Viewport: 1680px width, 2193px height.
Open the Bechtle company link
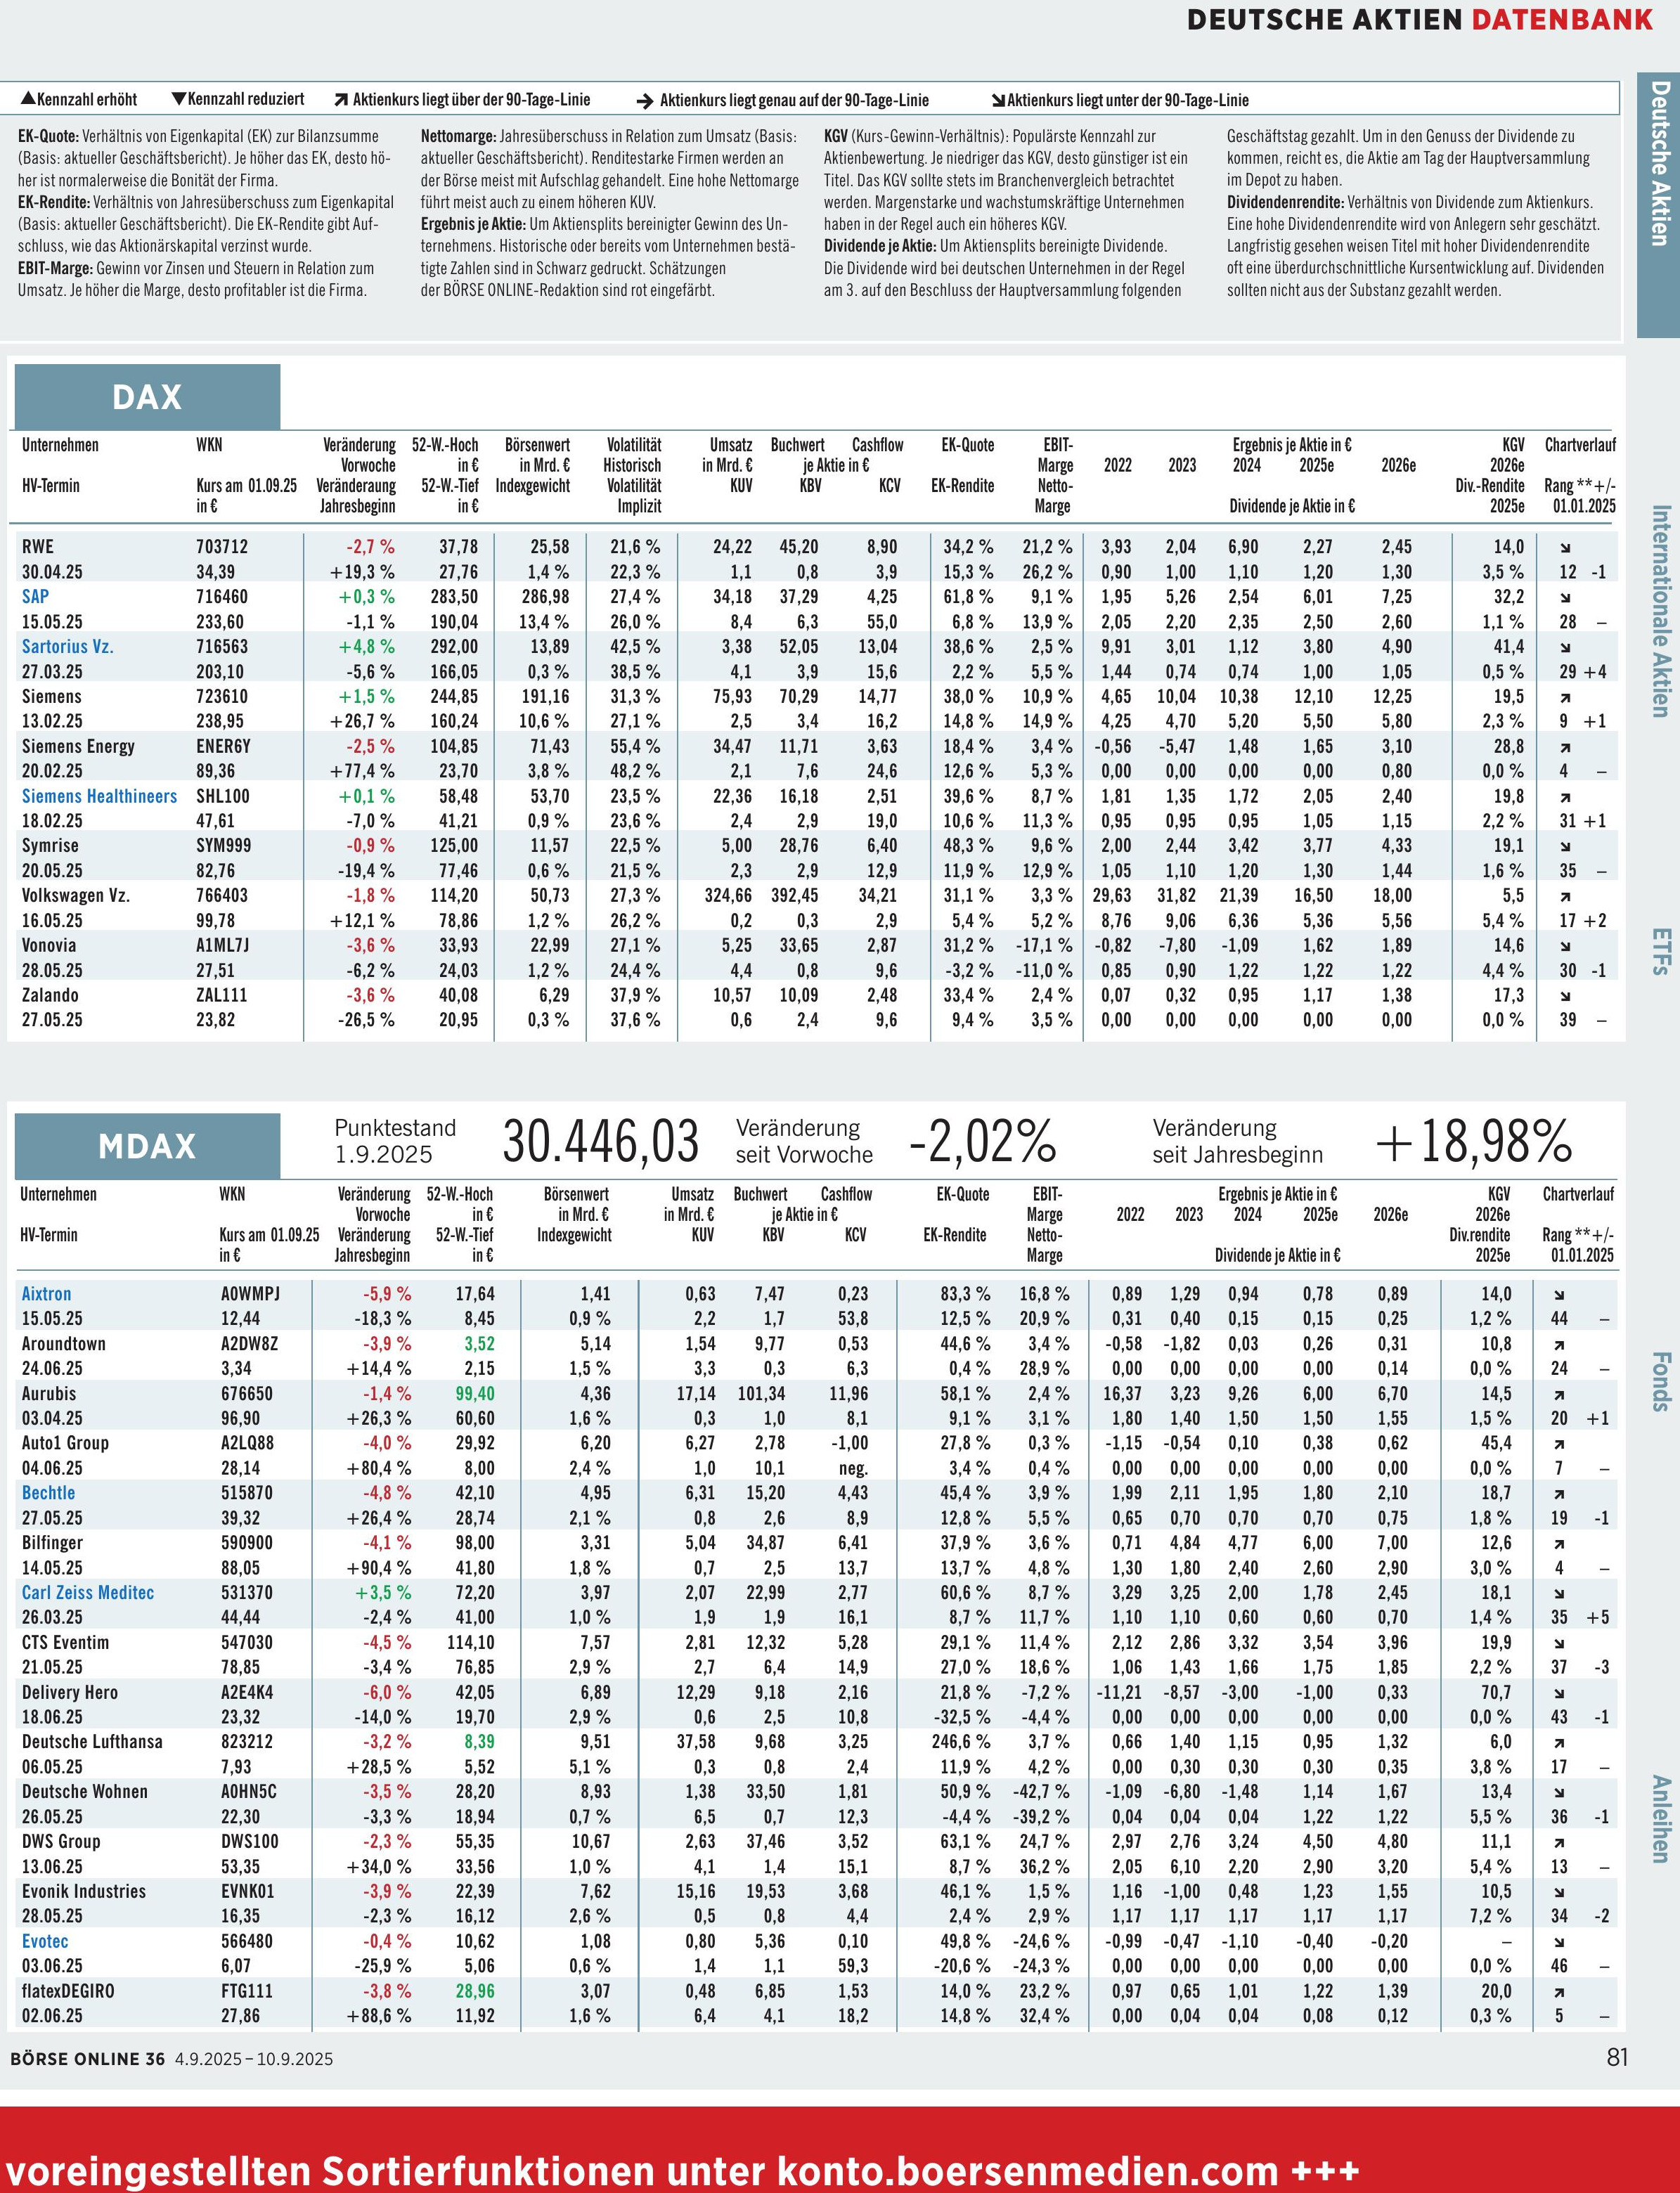pos(48,1493)
